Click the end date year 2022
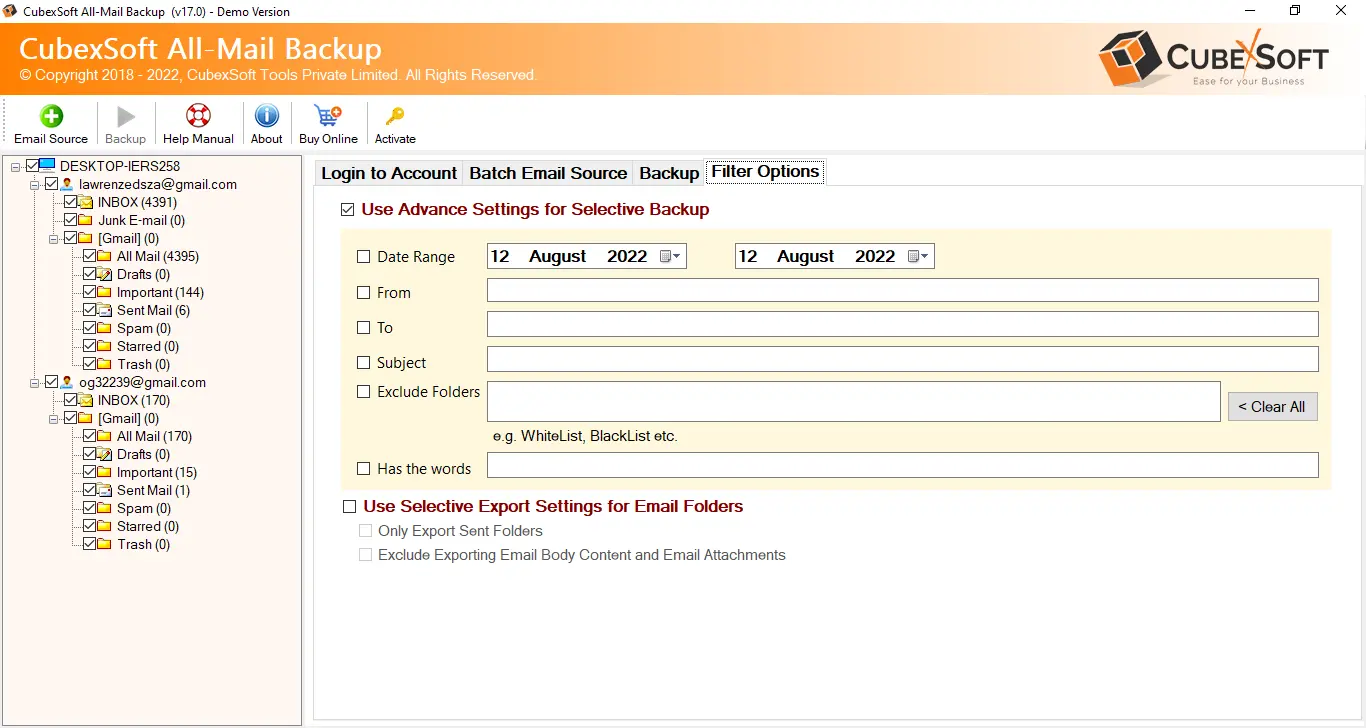The height and width of the screenshot is (728, 1366). click(875, 257)
